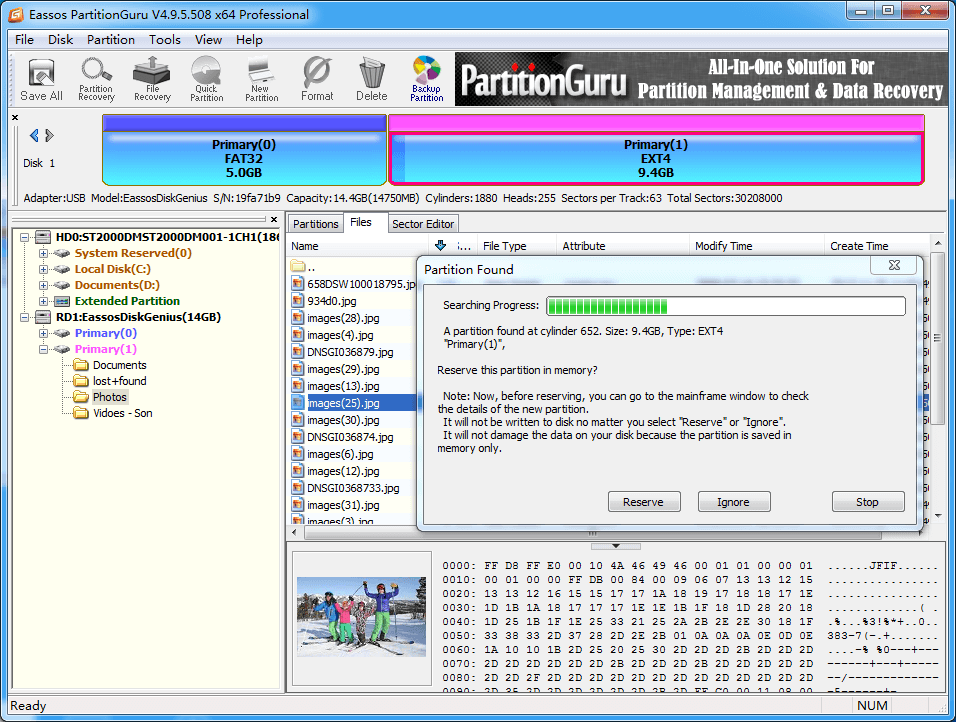Click the skiing photo preview thumbnail
The image size is (956, 722).
coord(362,617)
